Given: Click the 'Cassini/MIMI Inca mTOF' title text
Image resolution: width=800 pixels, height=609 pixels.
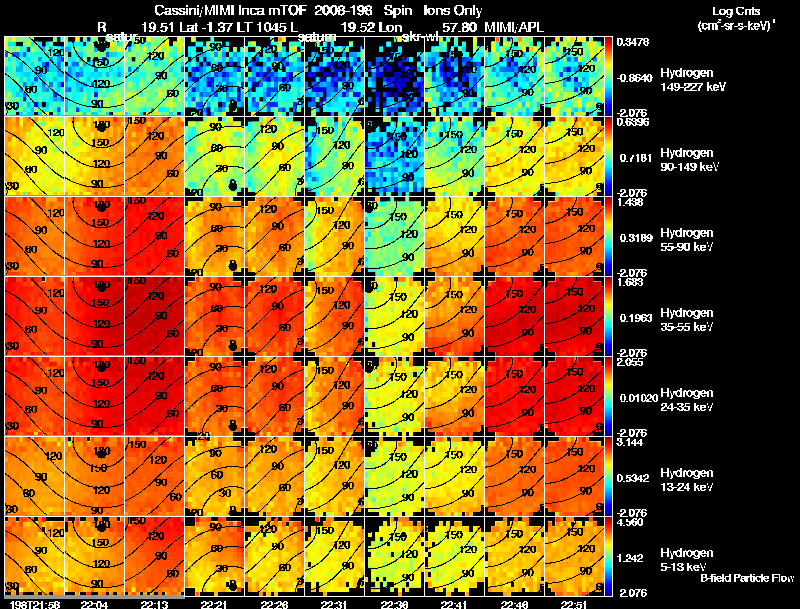Looking at the screenshot, I should point(230,11).
